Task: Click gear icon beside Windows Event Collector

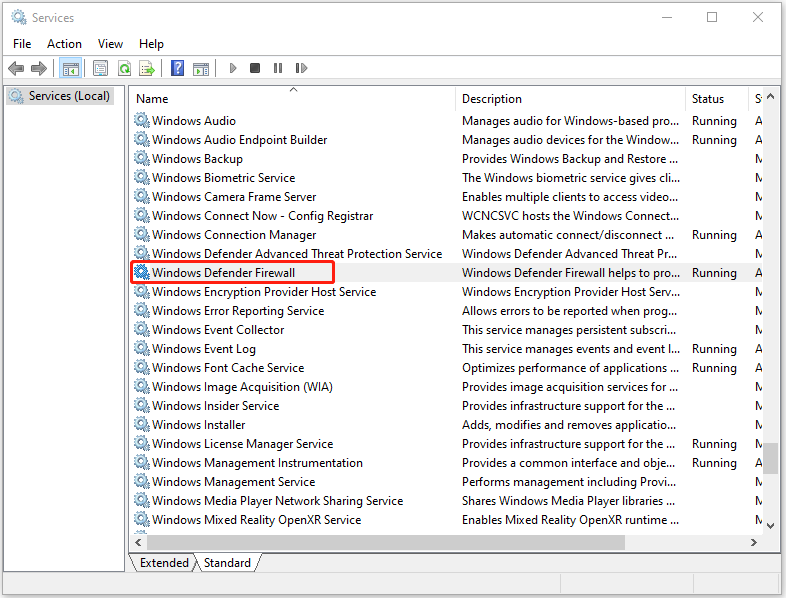Action: [142, 329]
